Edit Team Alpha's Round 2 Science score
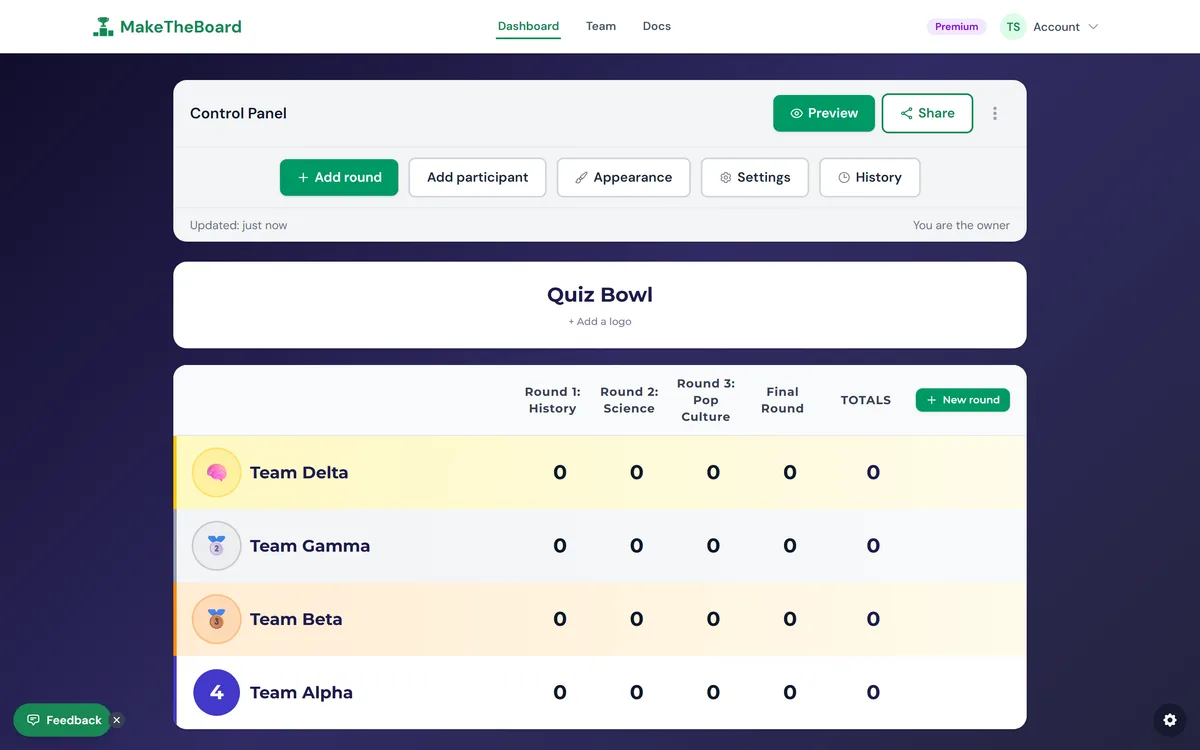Screen dimensions: 1200x750 (x=637, y=692)
